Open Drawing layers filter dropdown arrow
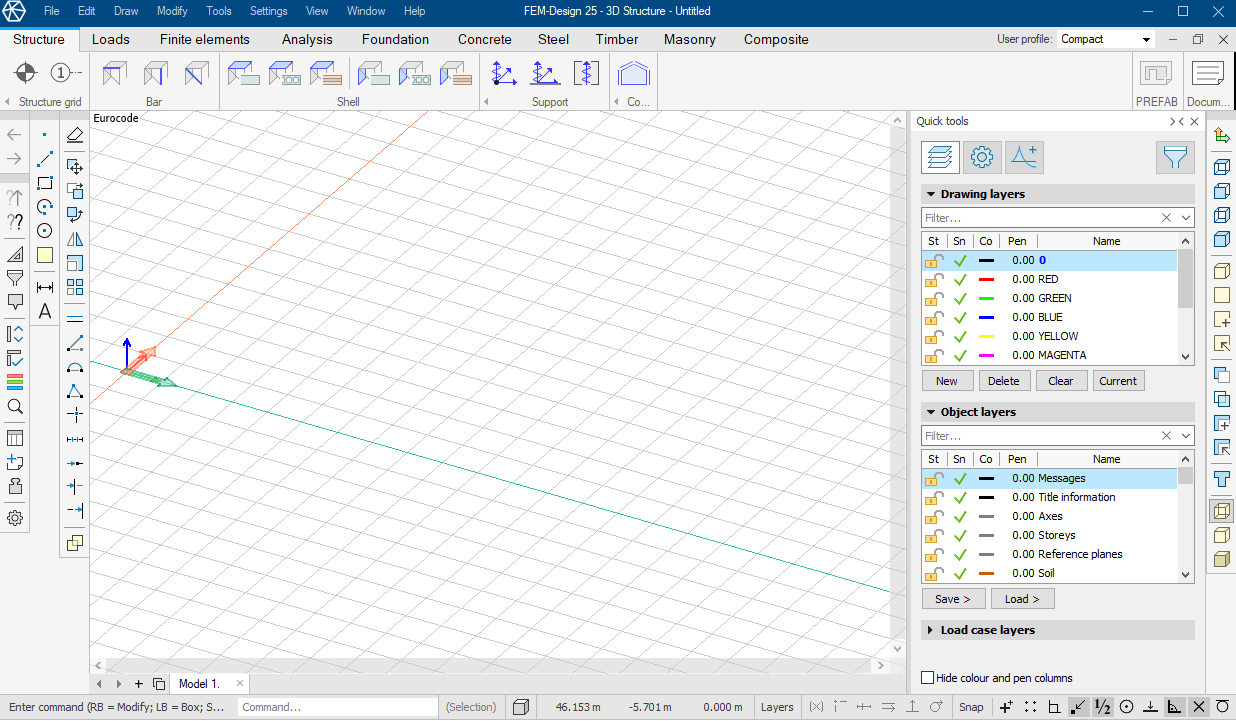The image size is (1236, 721). 1186,218
